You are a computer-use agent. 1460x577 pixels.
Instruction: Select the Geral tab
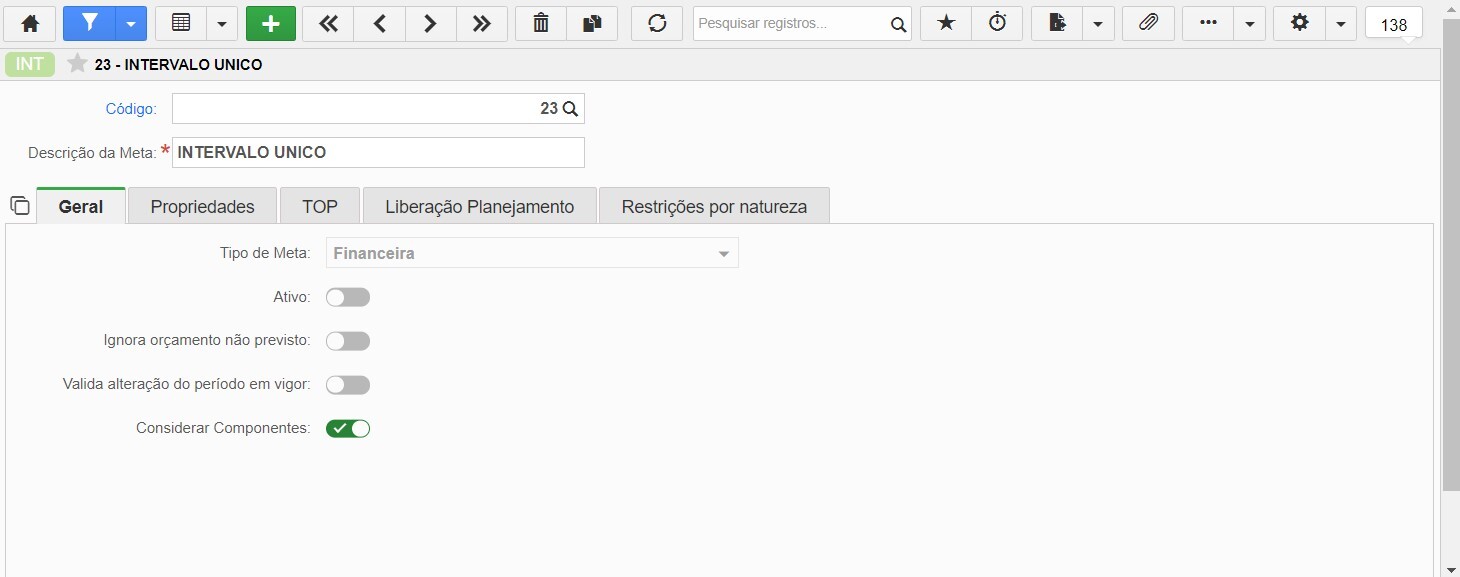pyautogui.click(x=81, y=206)
